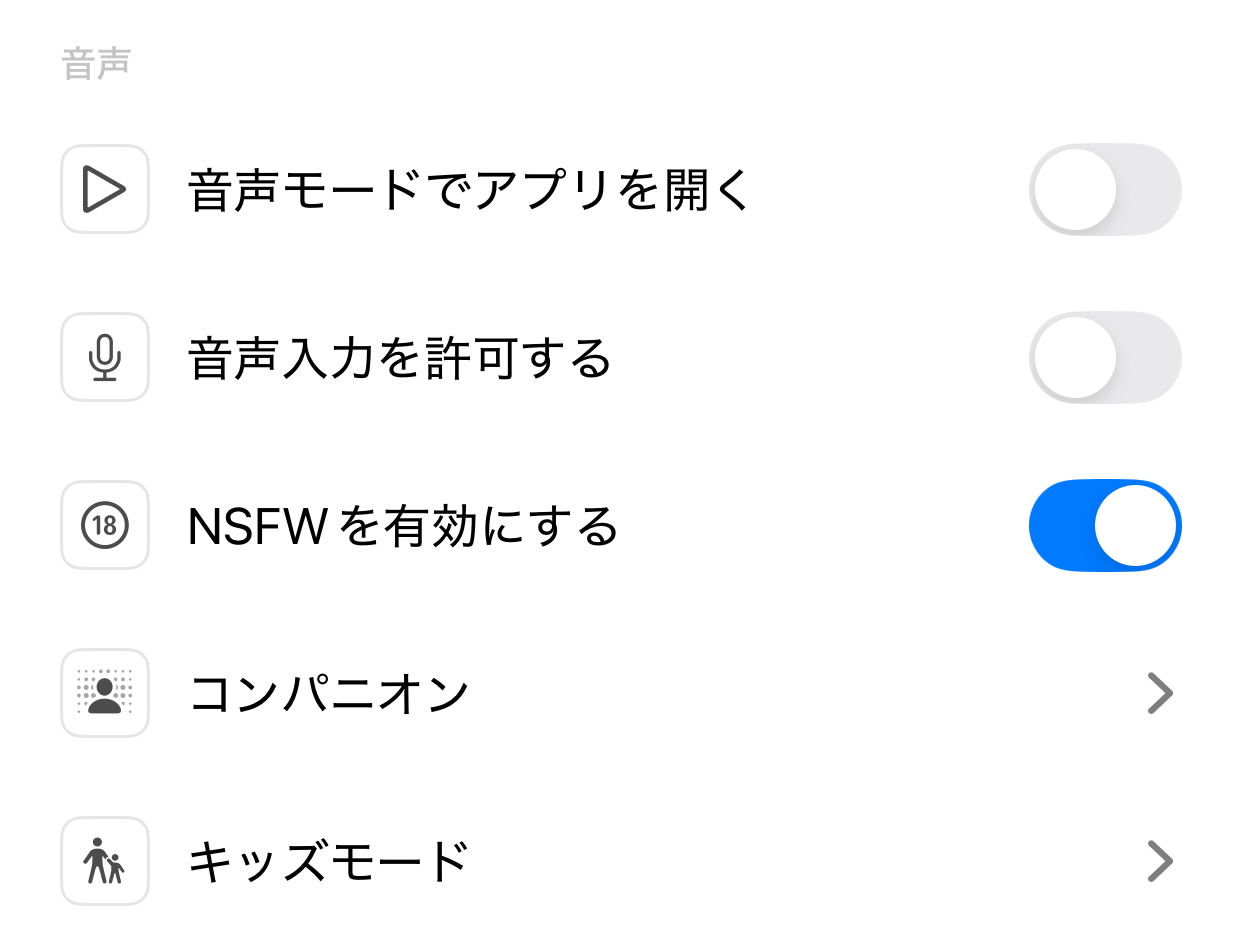The image size is (1242, 942).
Task: Click the 音声入力を許可する label text
Action: (399, 358)
